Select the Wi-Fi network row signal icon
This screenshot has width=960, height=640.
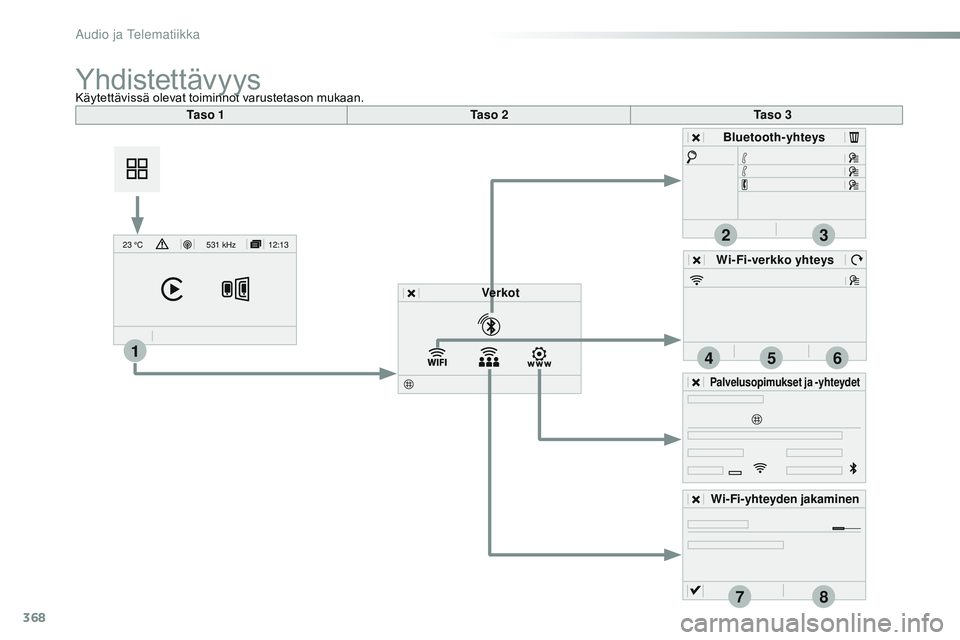click(697, 280)
